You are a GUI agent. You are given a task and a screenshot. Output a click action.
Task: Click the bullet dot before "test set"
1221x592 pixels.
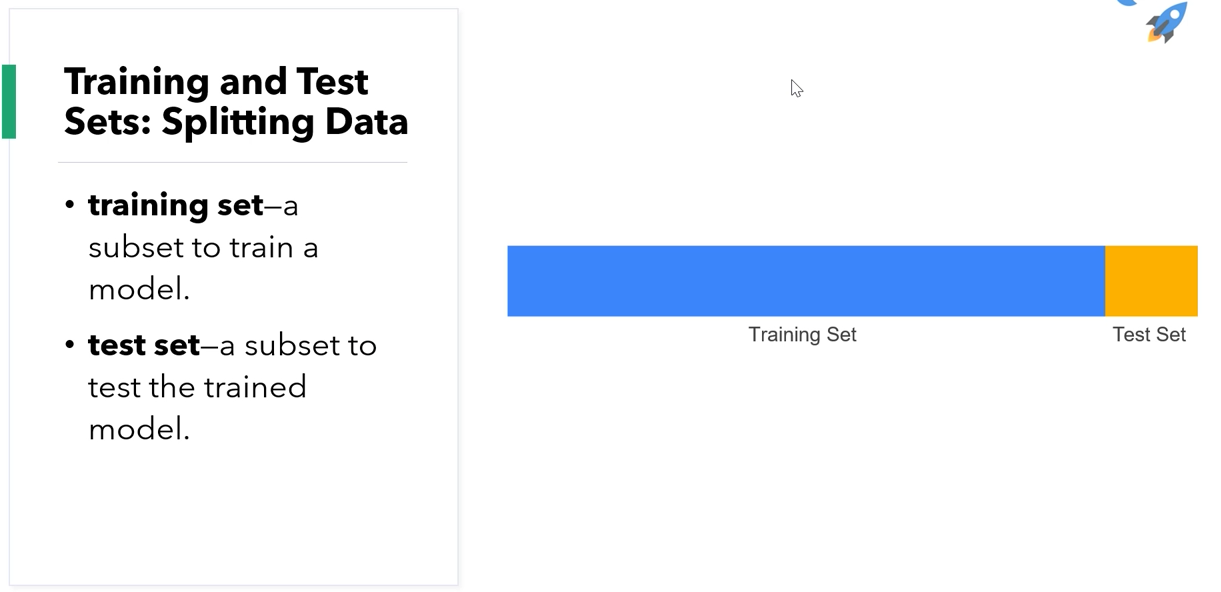pyautogui.click(x=70, y=346)
